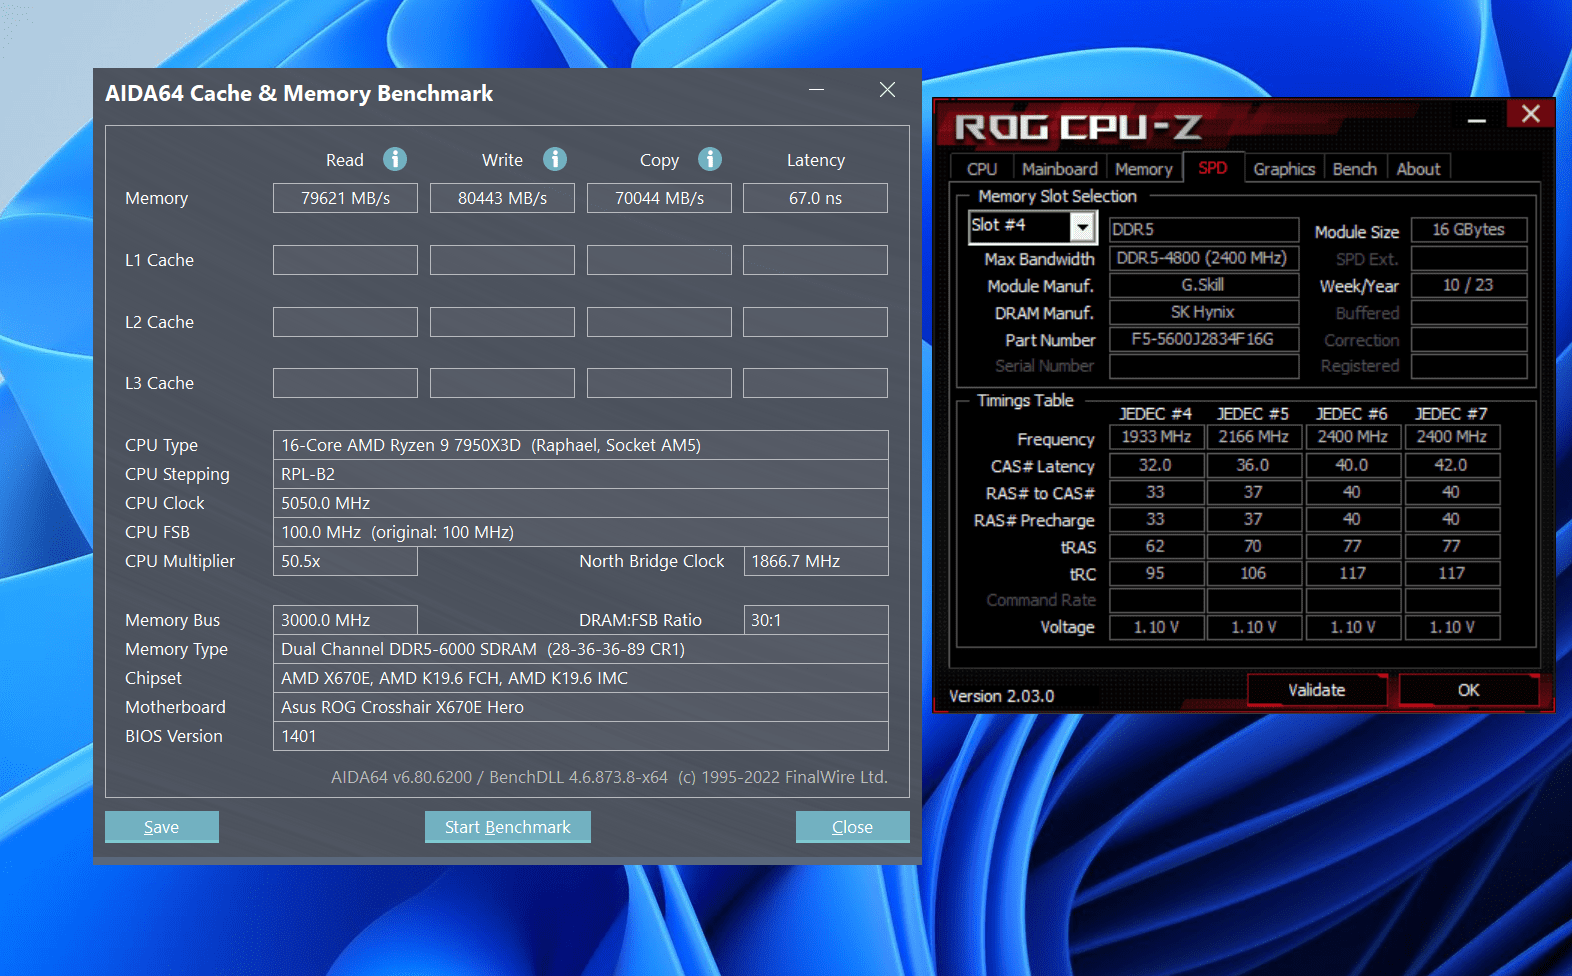Click the DRAM:FSB Ratio value 30:1
Image resolution: width=1572 pixels, height=976 pixels.
tap(816, 620)
